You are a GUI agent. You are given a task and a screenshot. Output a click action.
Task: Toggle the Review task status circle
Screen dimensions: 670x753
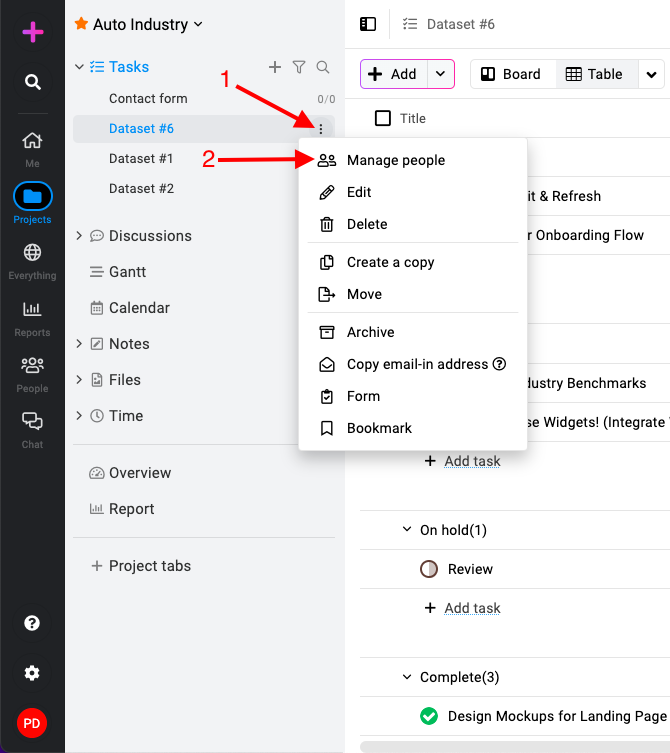point(428,569)
